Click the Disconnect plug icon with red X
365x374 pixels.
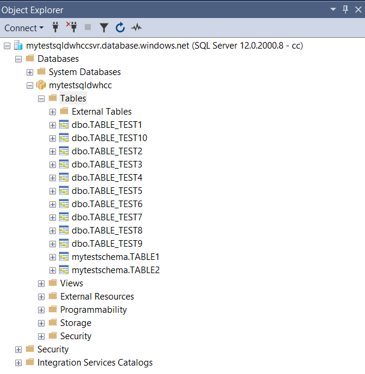coord(71,27)
